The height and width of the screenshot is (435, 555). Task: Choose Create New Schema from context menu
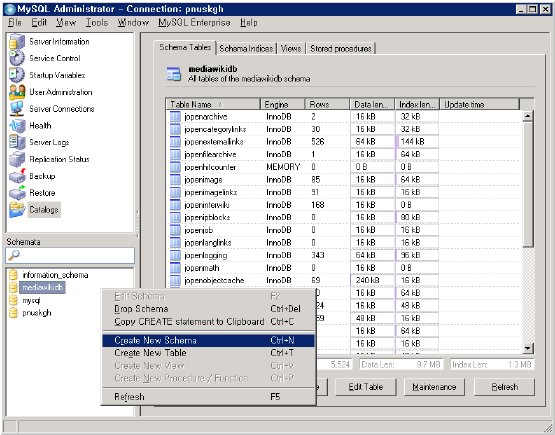[208, 340]
